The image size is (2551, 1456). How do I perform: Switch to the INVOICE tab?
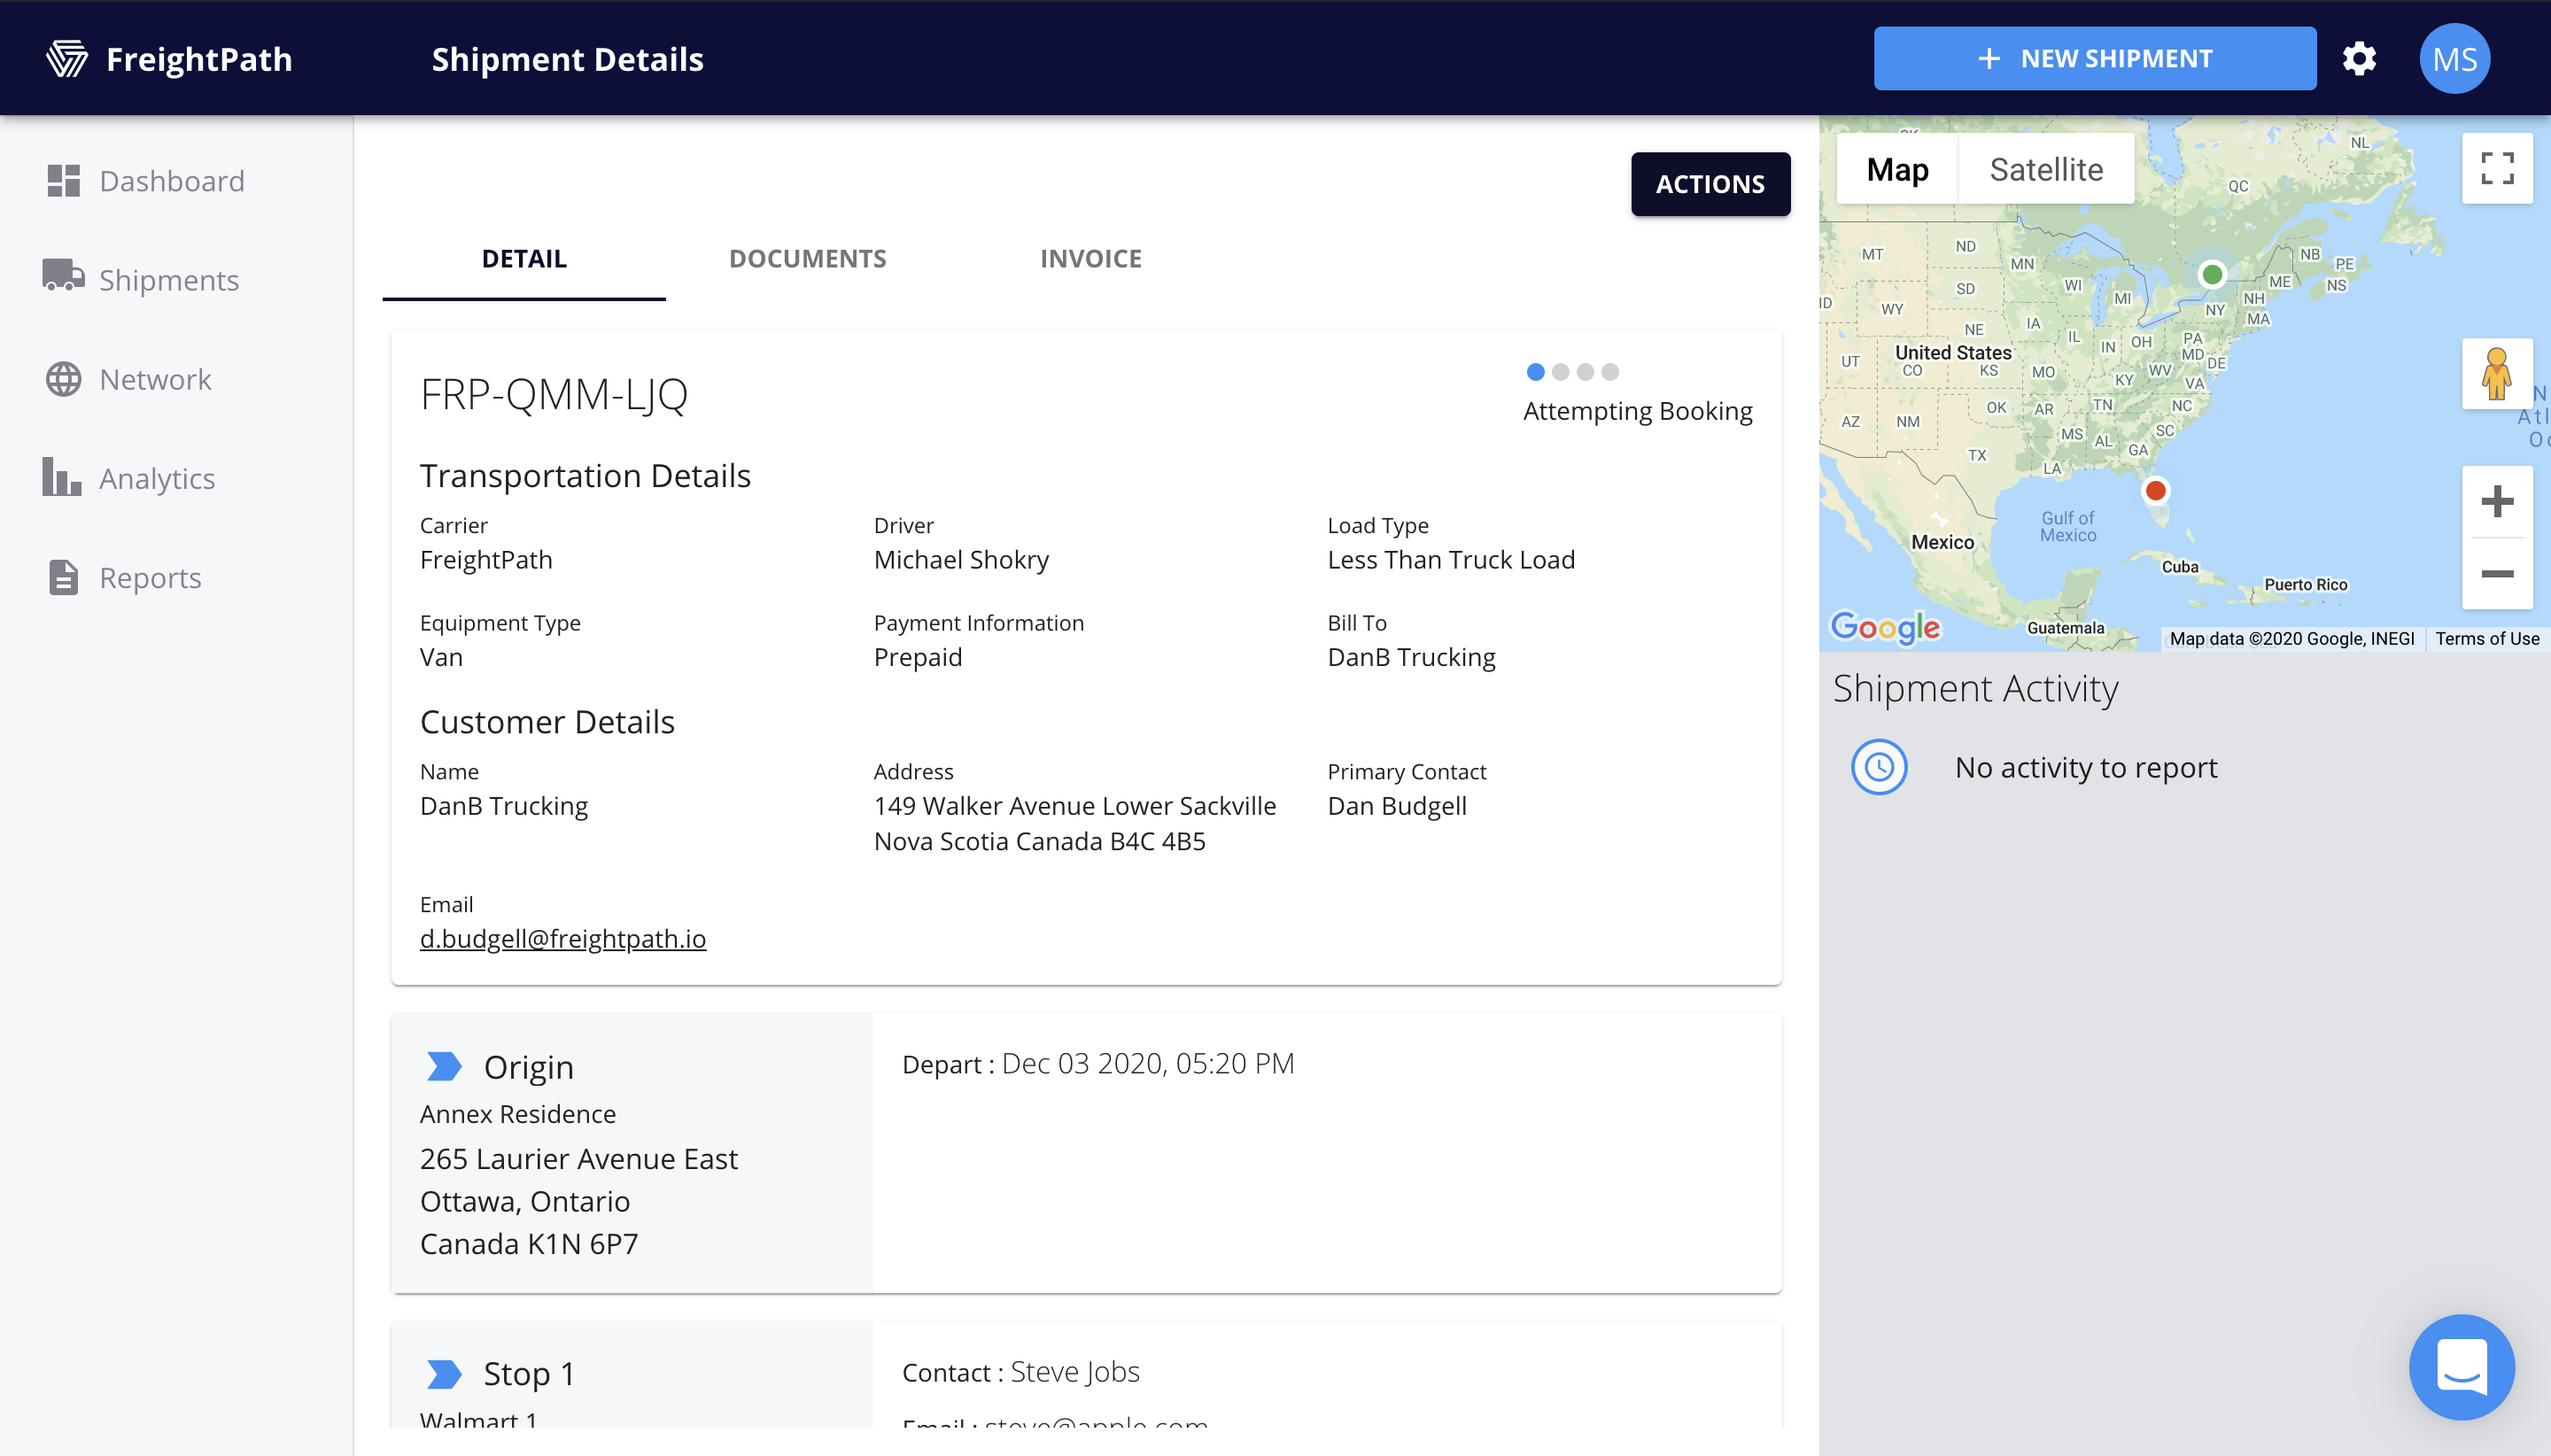pyautogui.click(x=1090, y=259)
